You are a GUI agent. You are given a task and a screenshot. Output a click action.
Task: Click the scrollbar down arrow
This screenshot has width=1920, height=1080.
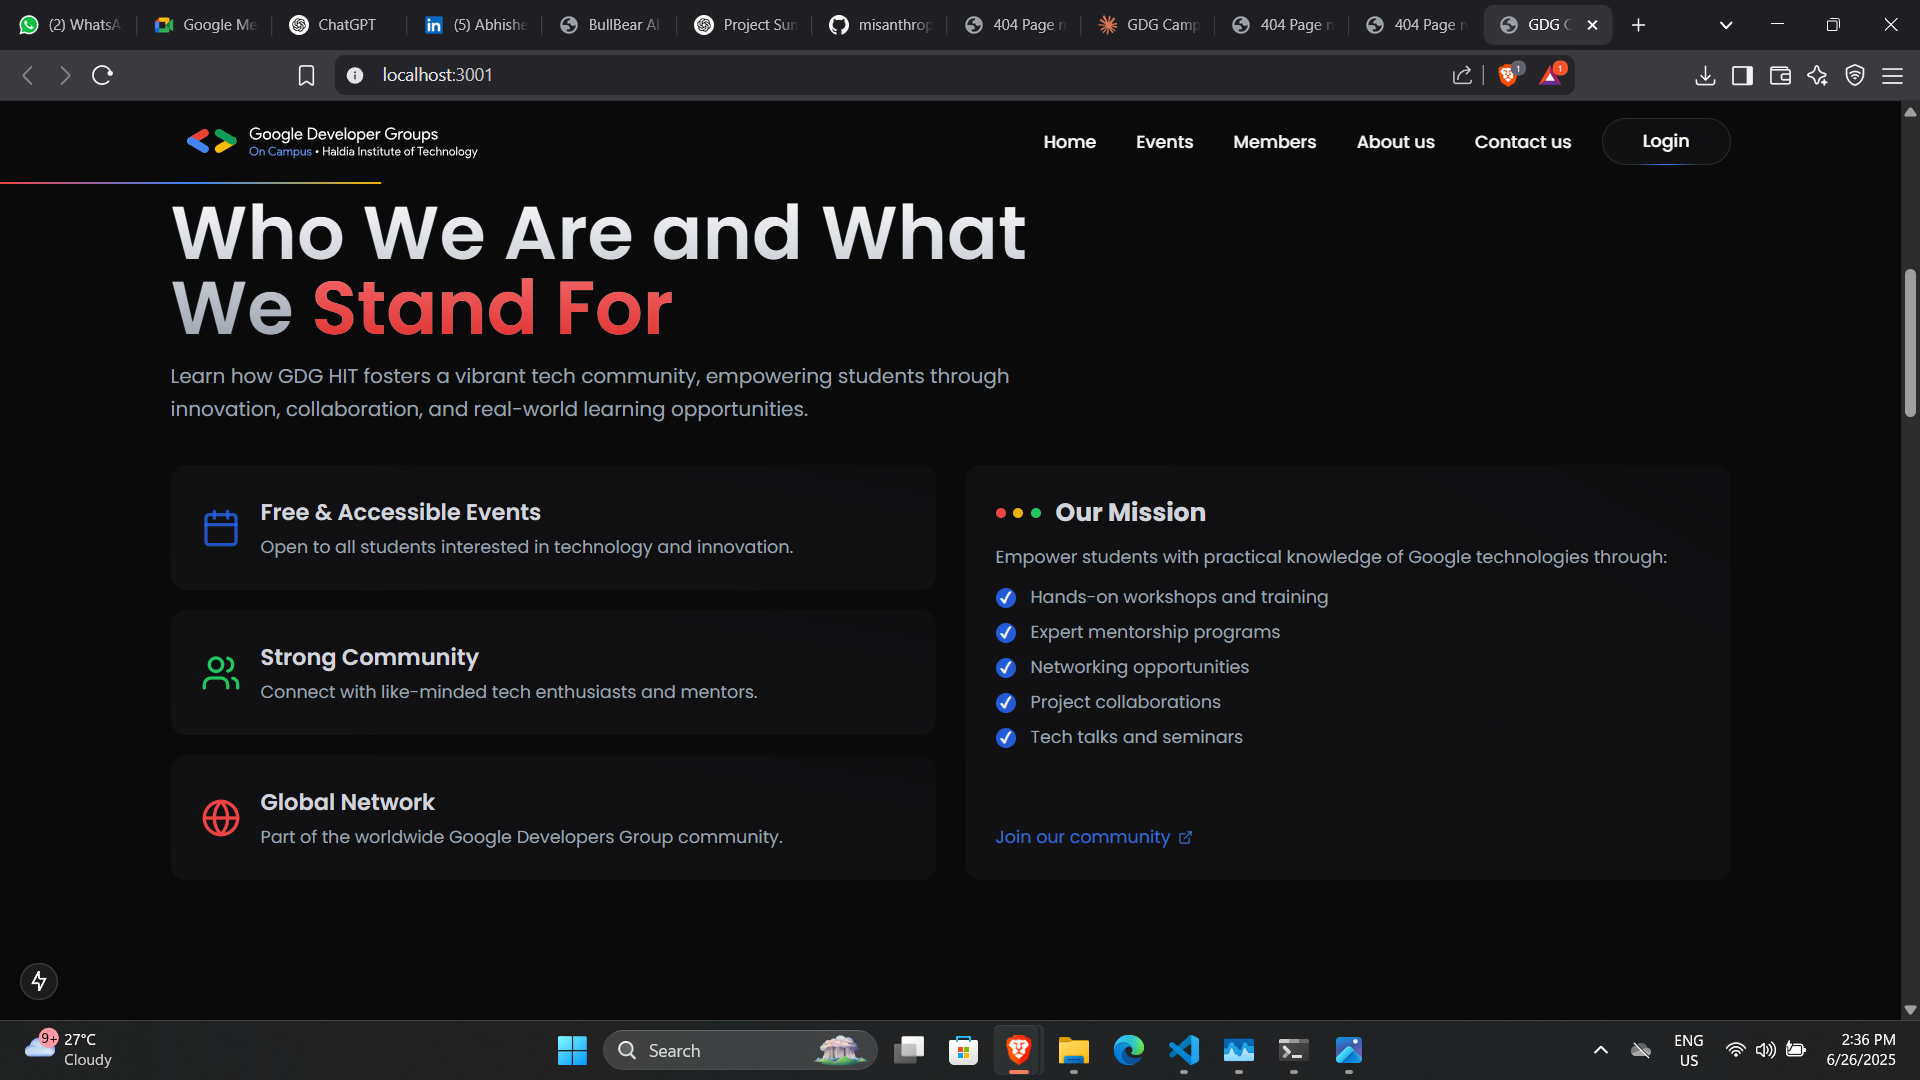(1910, 1010)
